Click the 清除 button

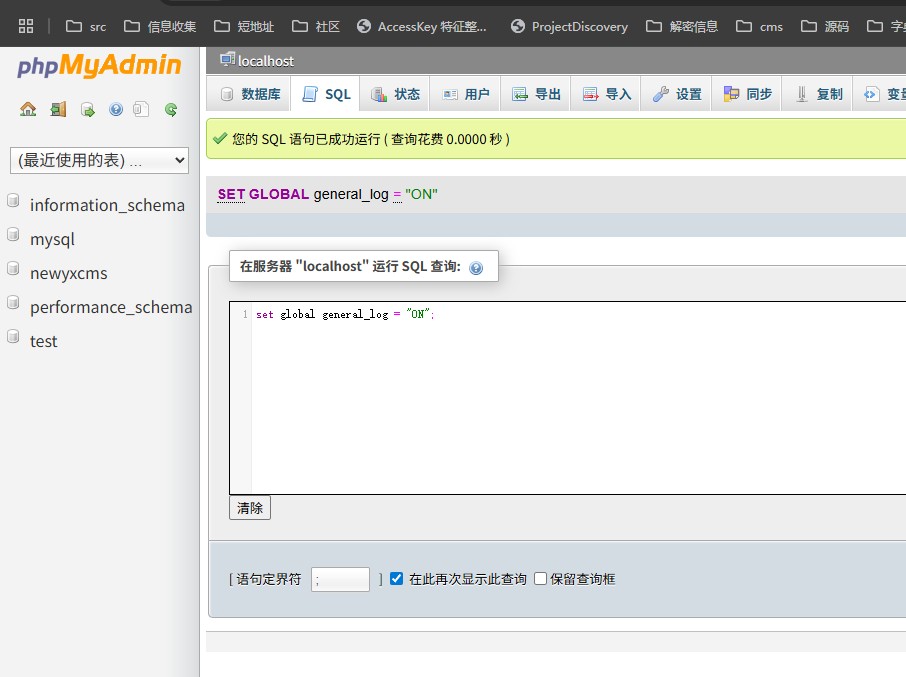[x=249, y=508]
